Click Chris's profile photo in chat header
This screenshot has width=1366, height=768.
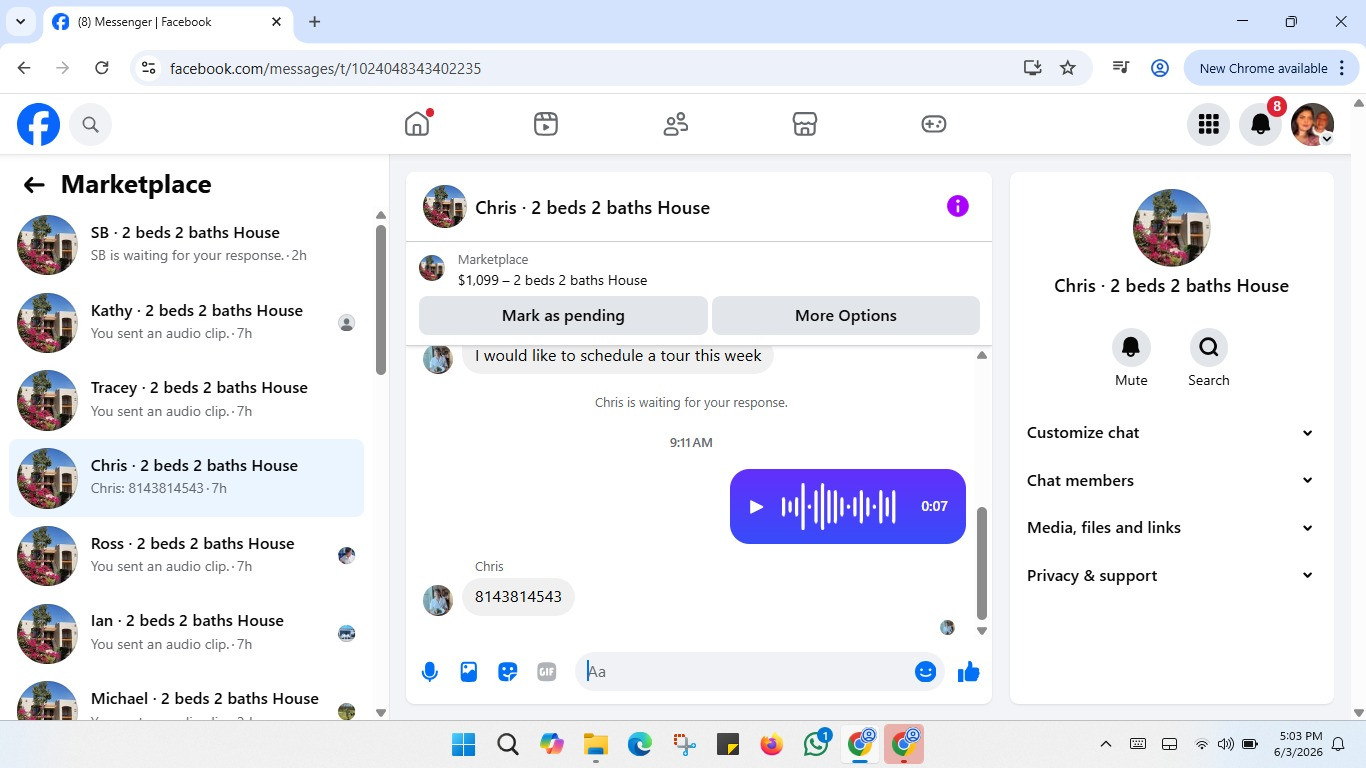445,207
